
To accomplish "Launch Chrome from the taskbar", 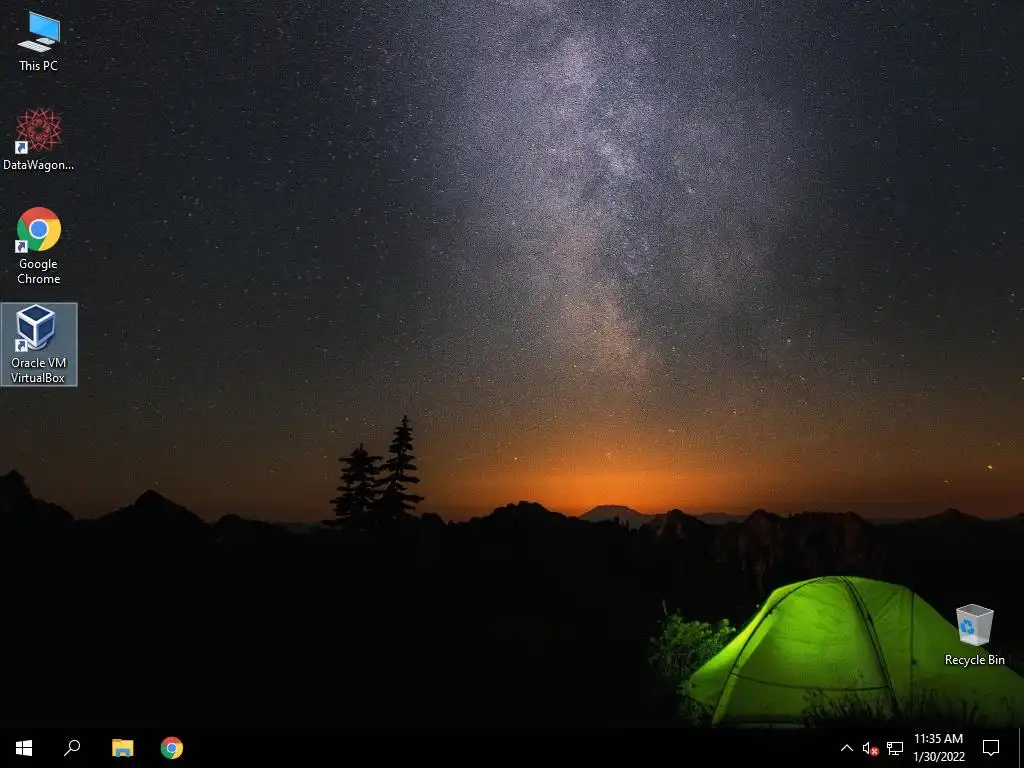I will point(172,748).
